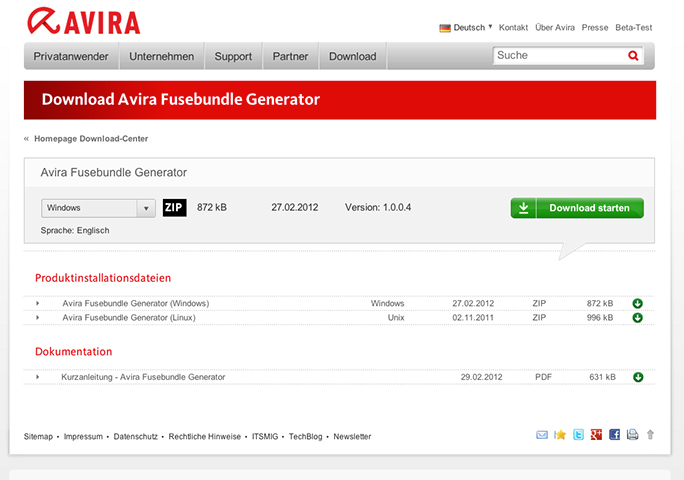Open the Über Avira link
Screen dimensions: 684x480
coord(555,27)
